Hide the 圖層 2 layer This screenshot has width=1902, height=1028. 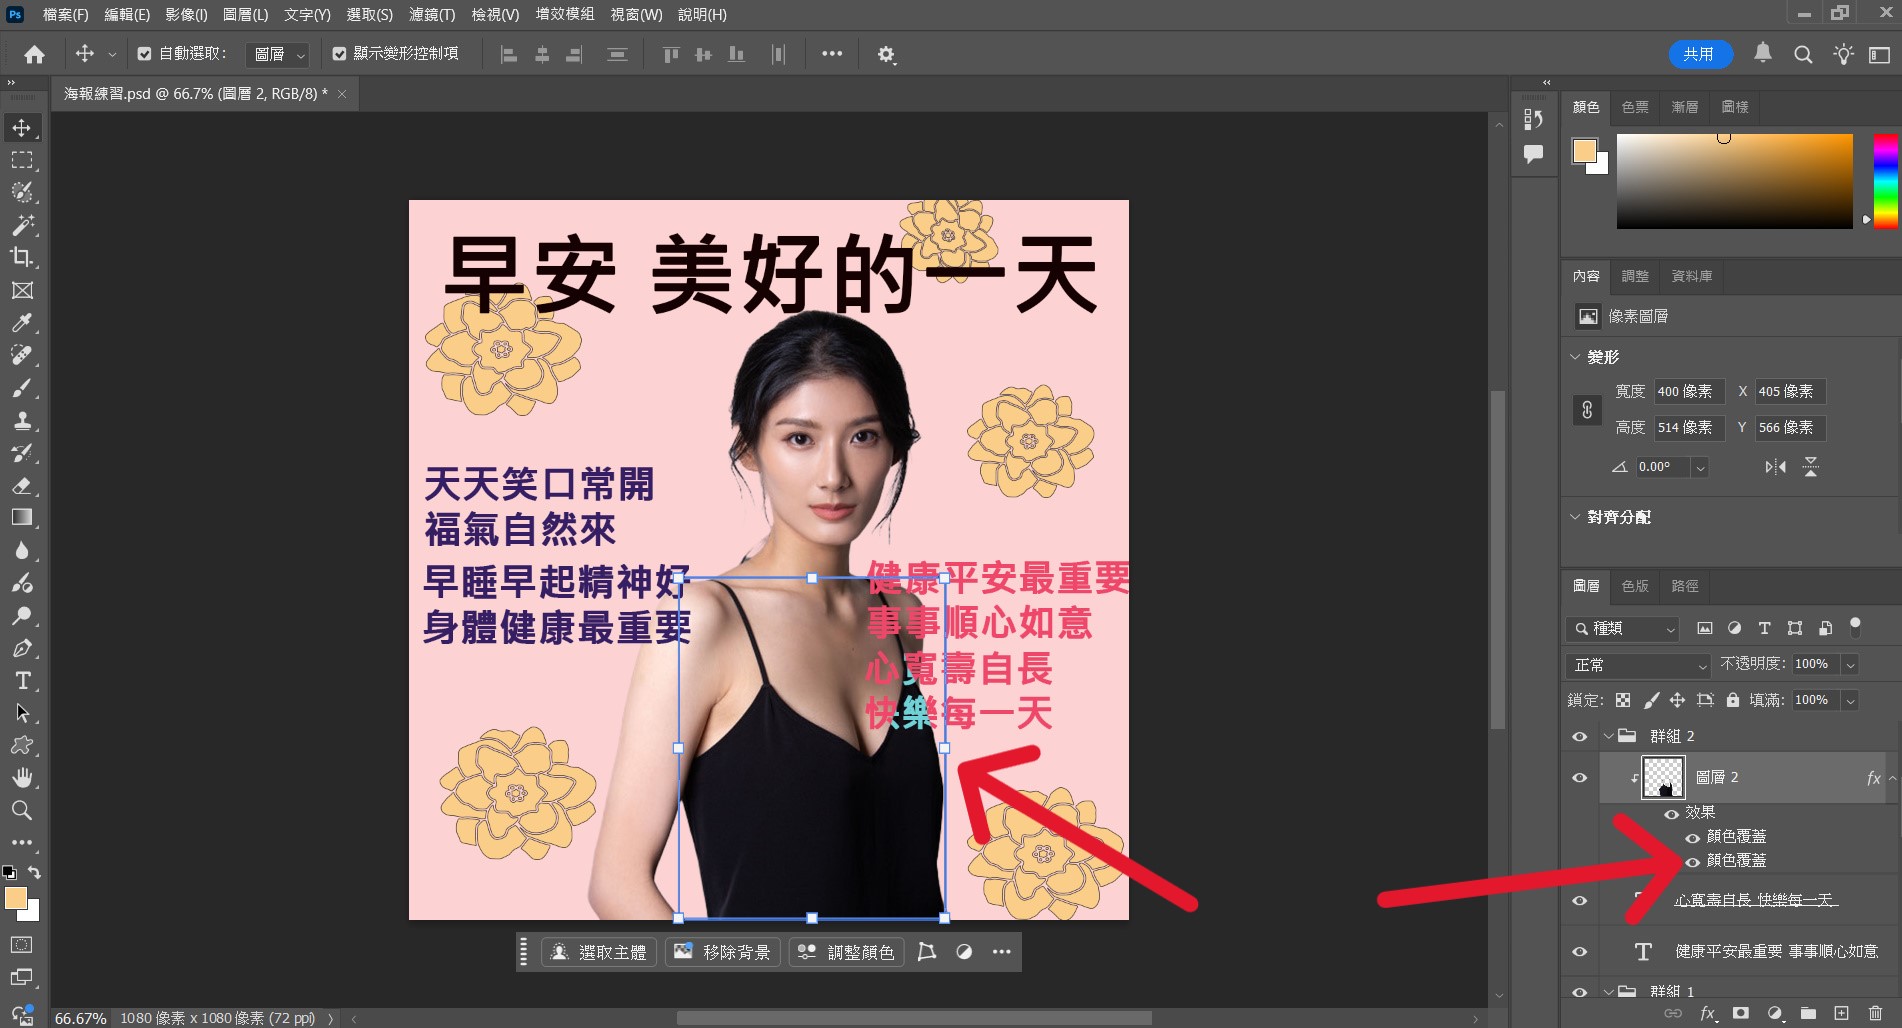coord(1580,778)
